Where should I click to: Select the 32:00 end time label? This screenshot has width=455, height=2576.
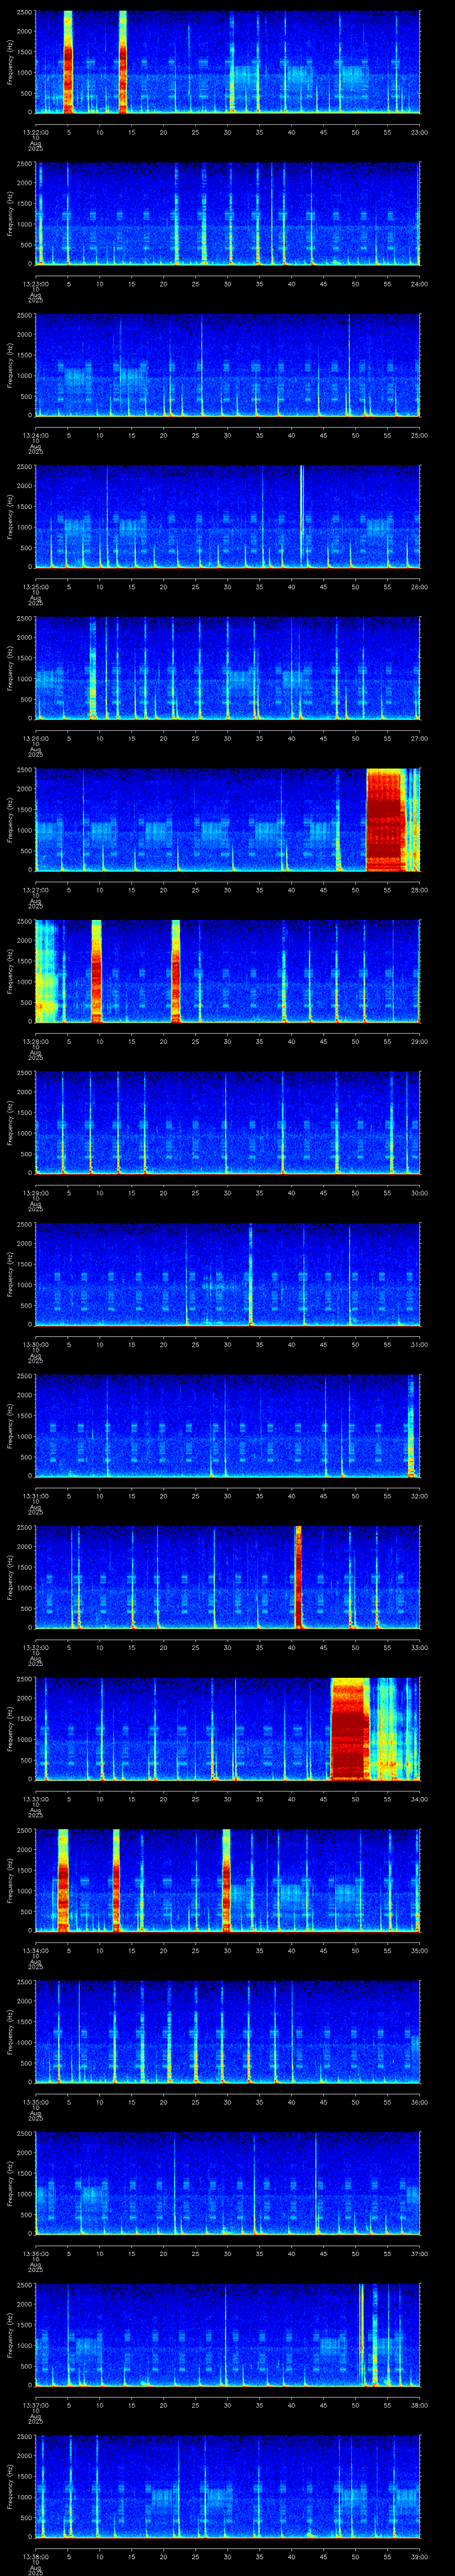(419, 1495)
